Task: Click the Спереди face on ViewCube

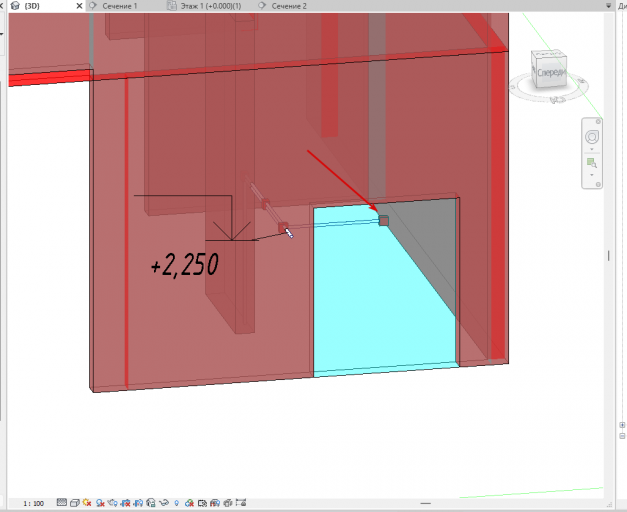Action: [x=551, y=73]
